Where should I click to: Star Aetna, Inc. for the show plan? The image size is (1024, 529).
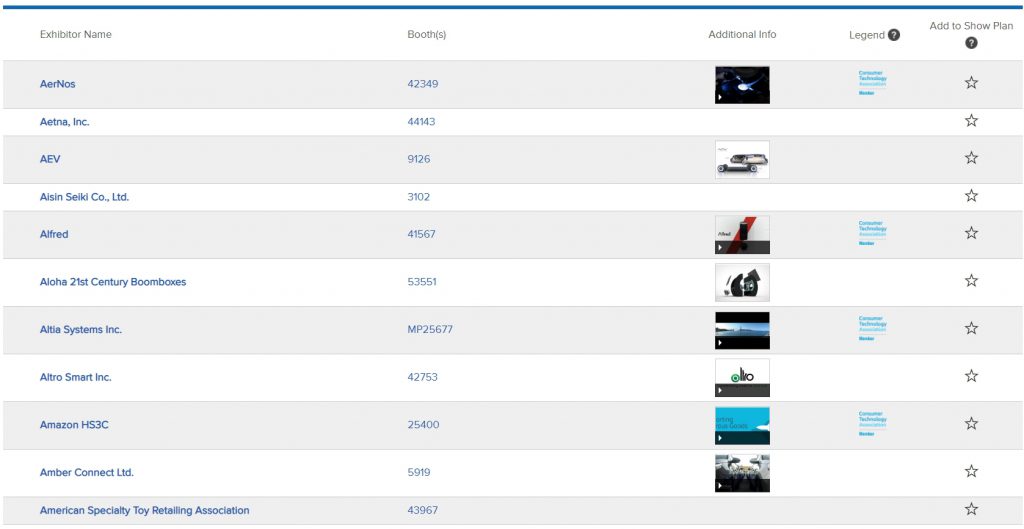point(971,120)
